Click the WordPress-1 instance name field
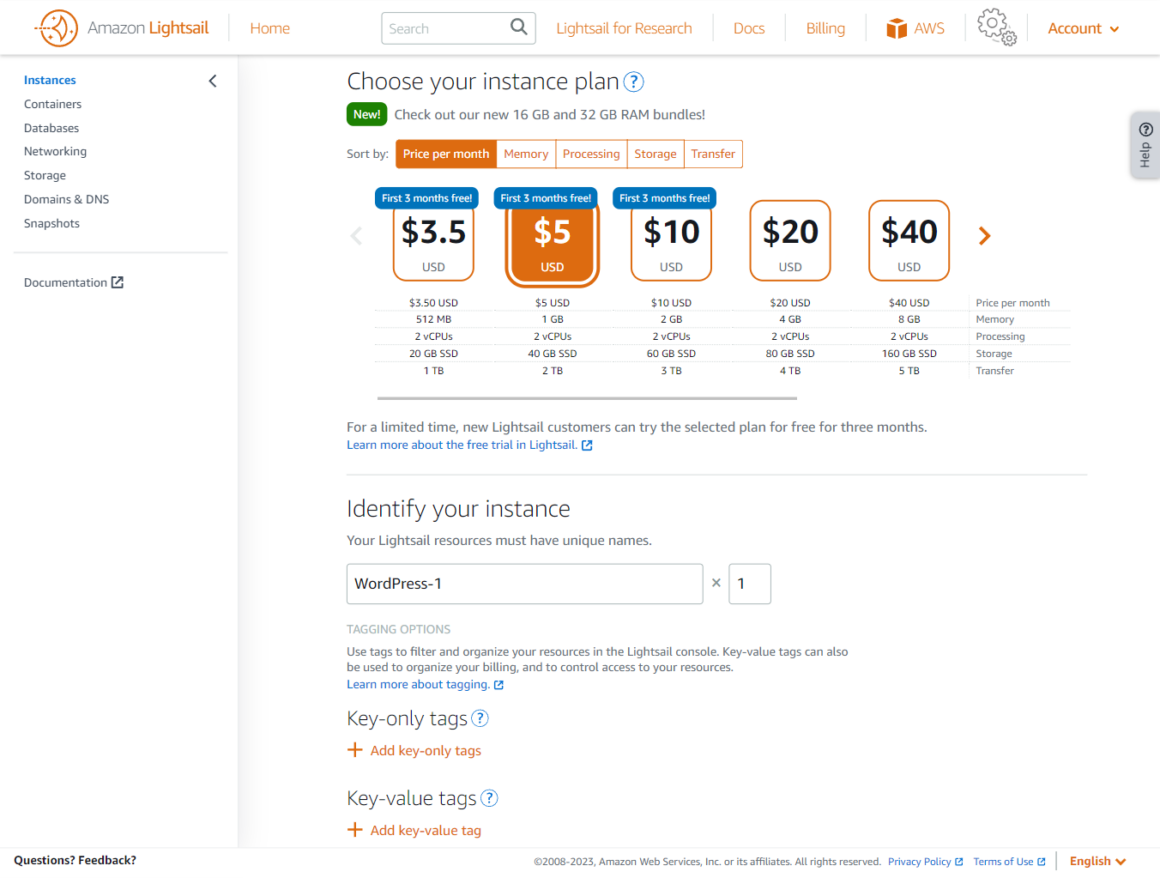1160x878 pixels. [524, 583]
